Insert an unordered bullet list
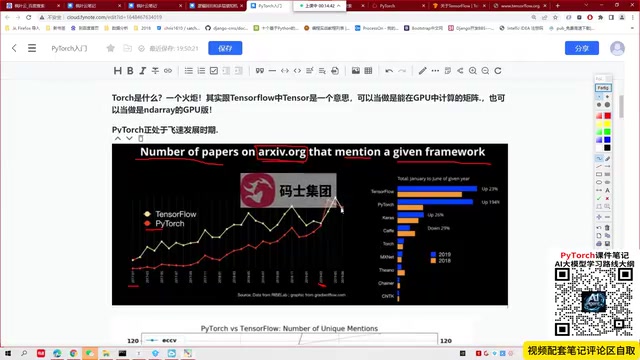The width and height of the screenshot is (640, 360). (x=189, y=71)
